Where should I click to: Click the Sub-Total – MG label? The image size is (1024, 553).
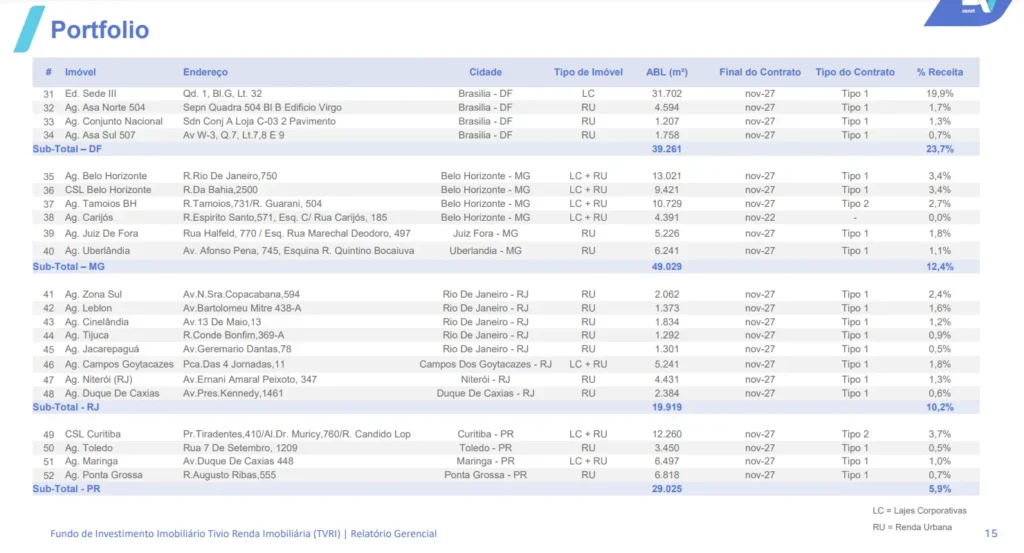[68, 266]
